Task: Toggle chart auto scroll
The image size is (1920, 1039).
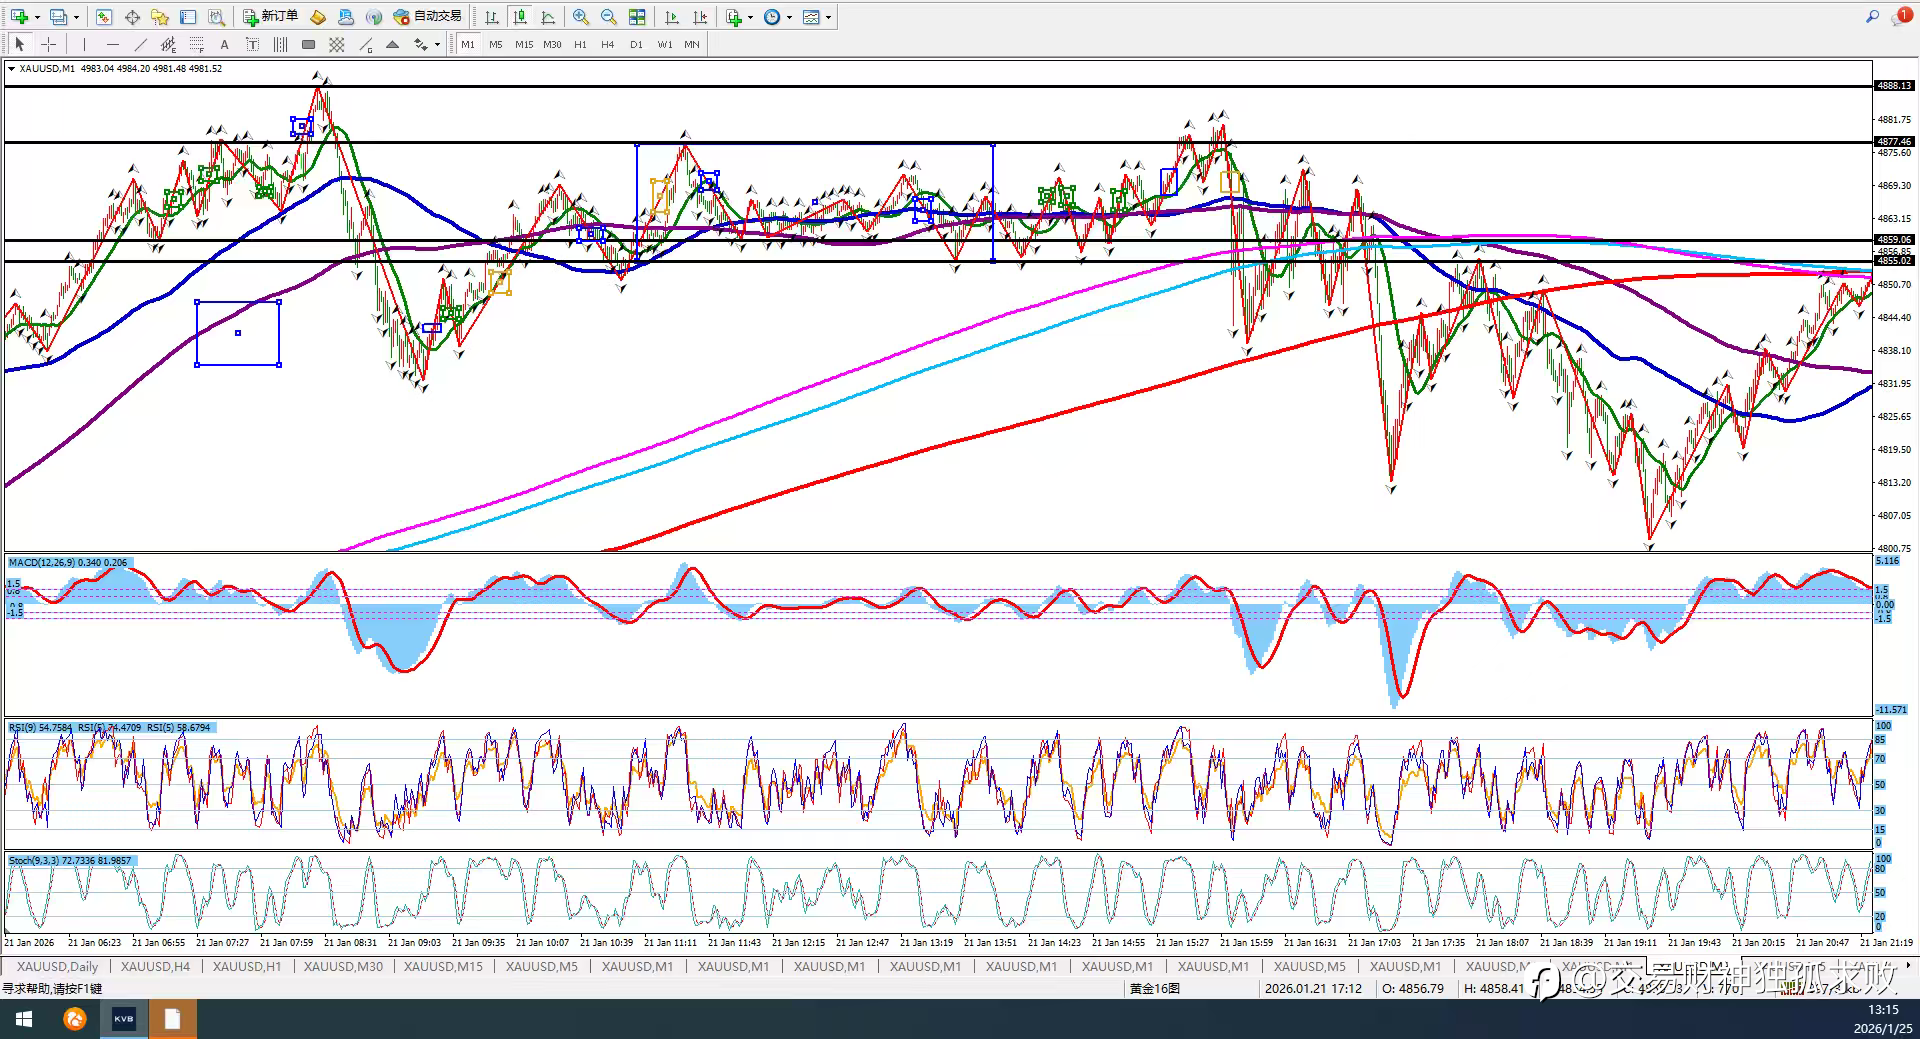Action: click(672, 17)
